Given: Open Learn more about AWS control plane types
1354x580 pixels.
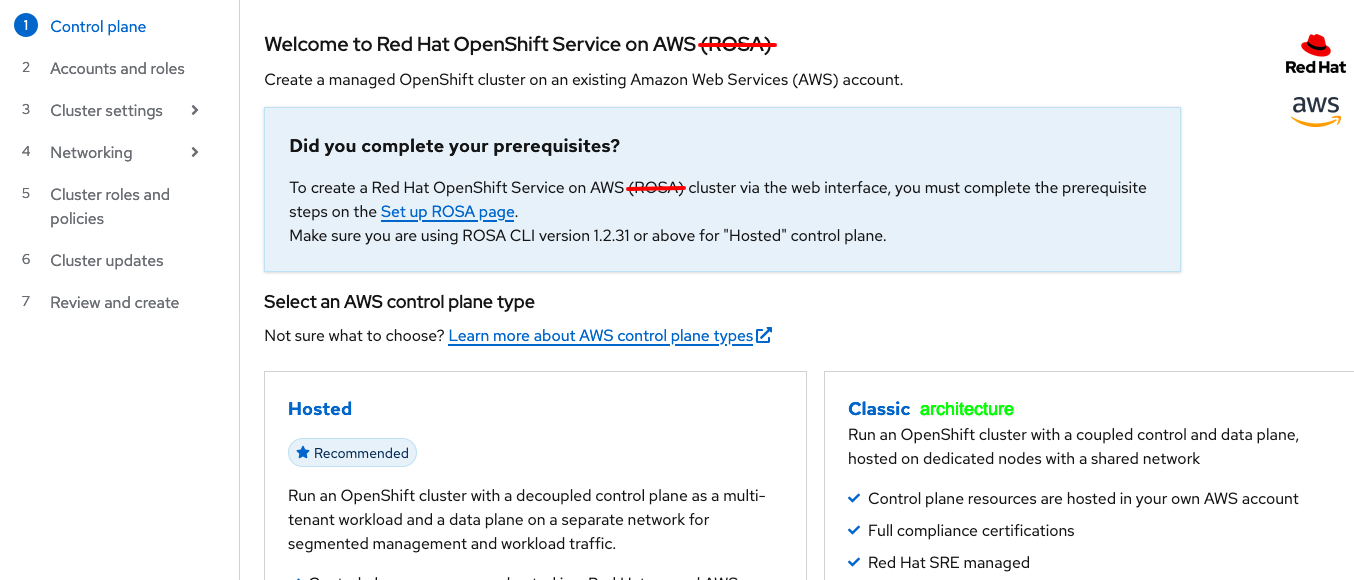Looking at the screenshot, I should pos(600,336).
